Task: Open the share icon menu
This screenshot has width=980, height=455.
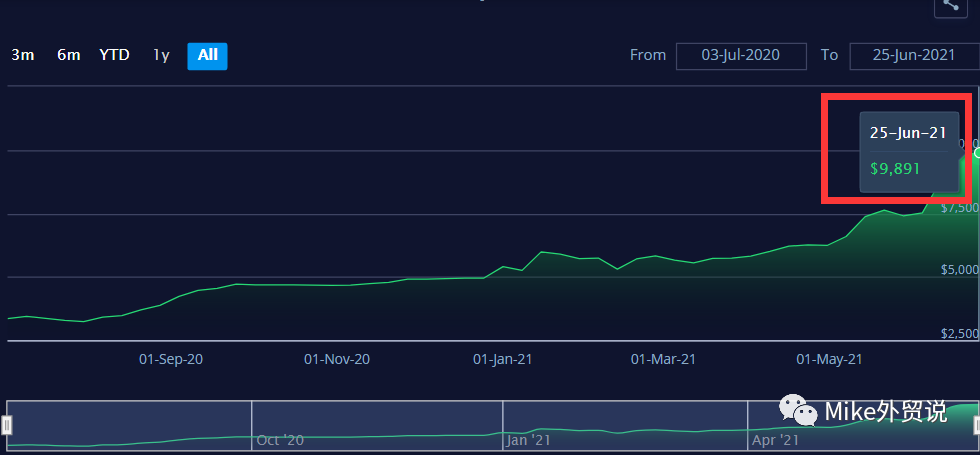Action: pos(951,5)
